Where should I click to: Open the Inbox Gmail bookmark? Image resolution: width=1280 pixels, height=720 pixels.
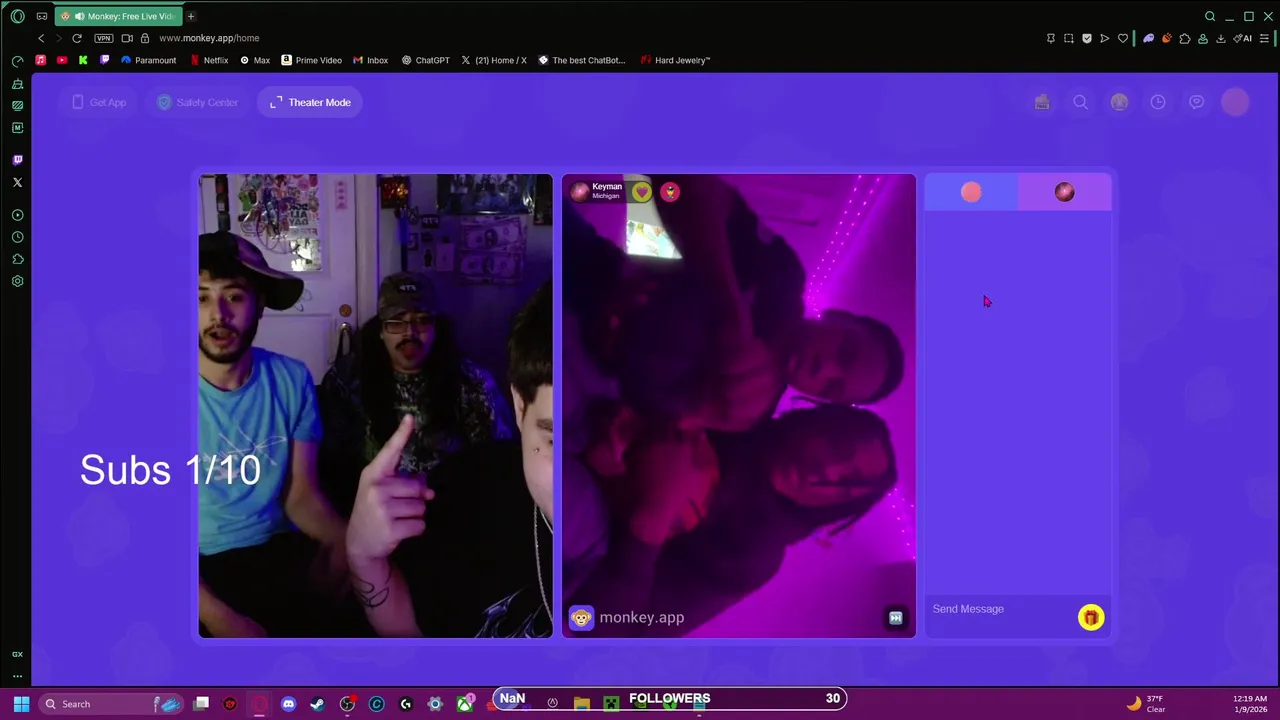click(370, 60)
